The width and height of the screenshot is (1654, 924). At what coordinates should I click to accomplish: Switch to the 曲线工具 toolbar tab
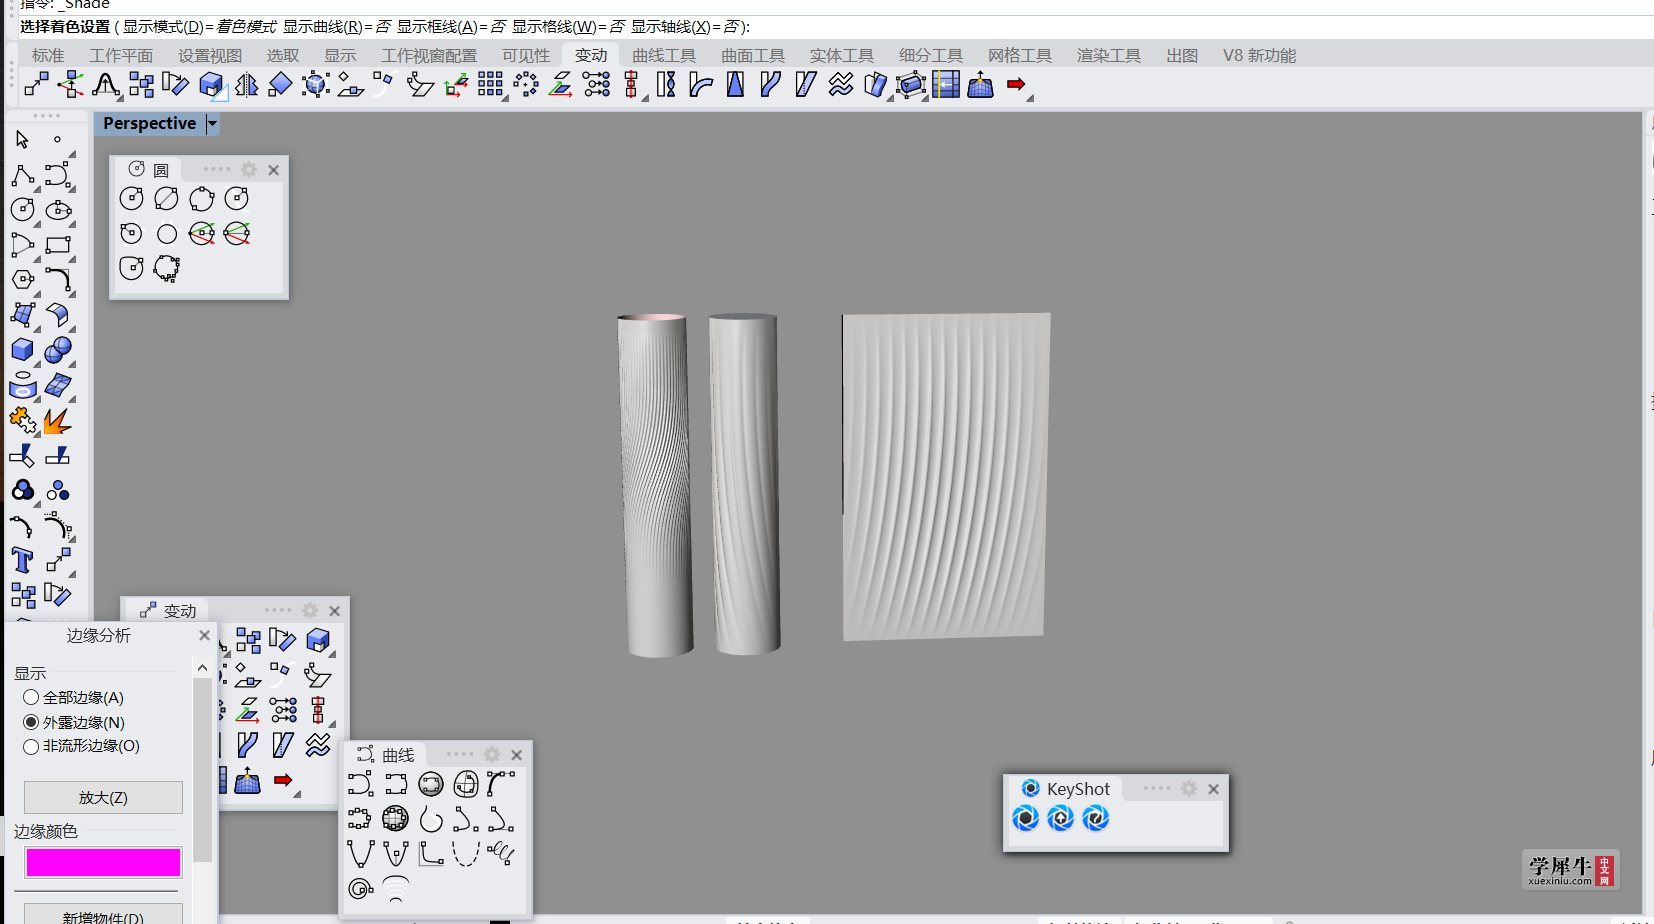point(664,55)
